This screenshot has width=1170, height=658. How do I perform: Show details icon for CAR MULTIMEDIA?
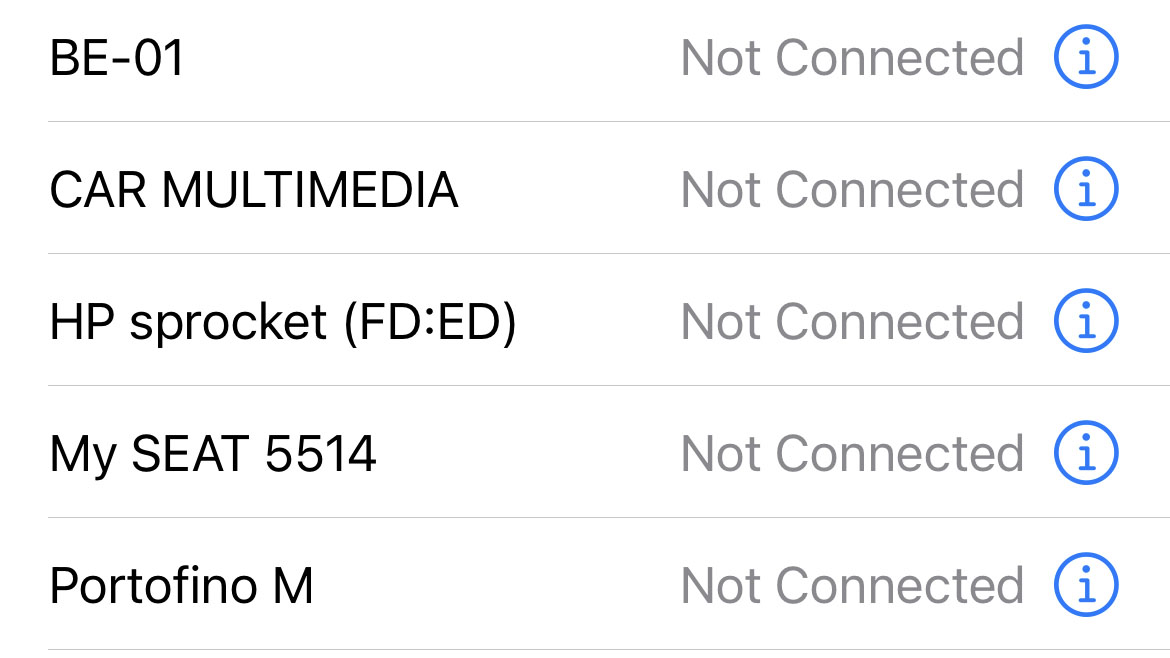click(x=1086, y=190)
